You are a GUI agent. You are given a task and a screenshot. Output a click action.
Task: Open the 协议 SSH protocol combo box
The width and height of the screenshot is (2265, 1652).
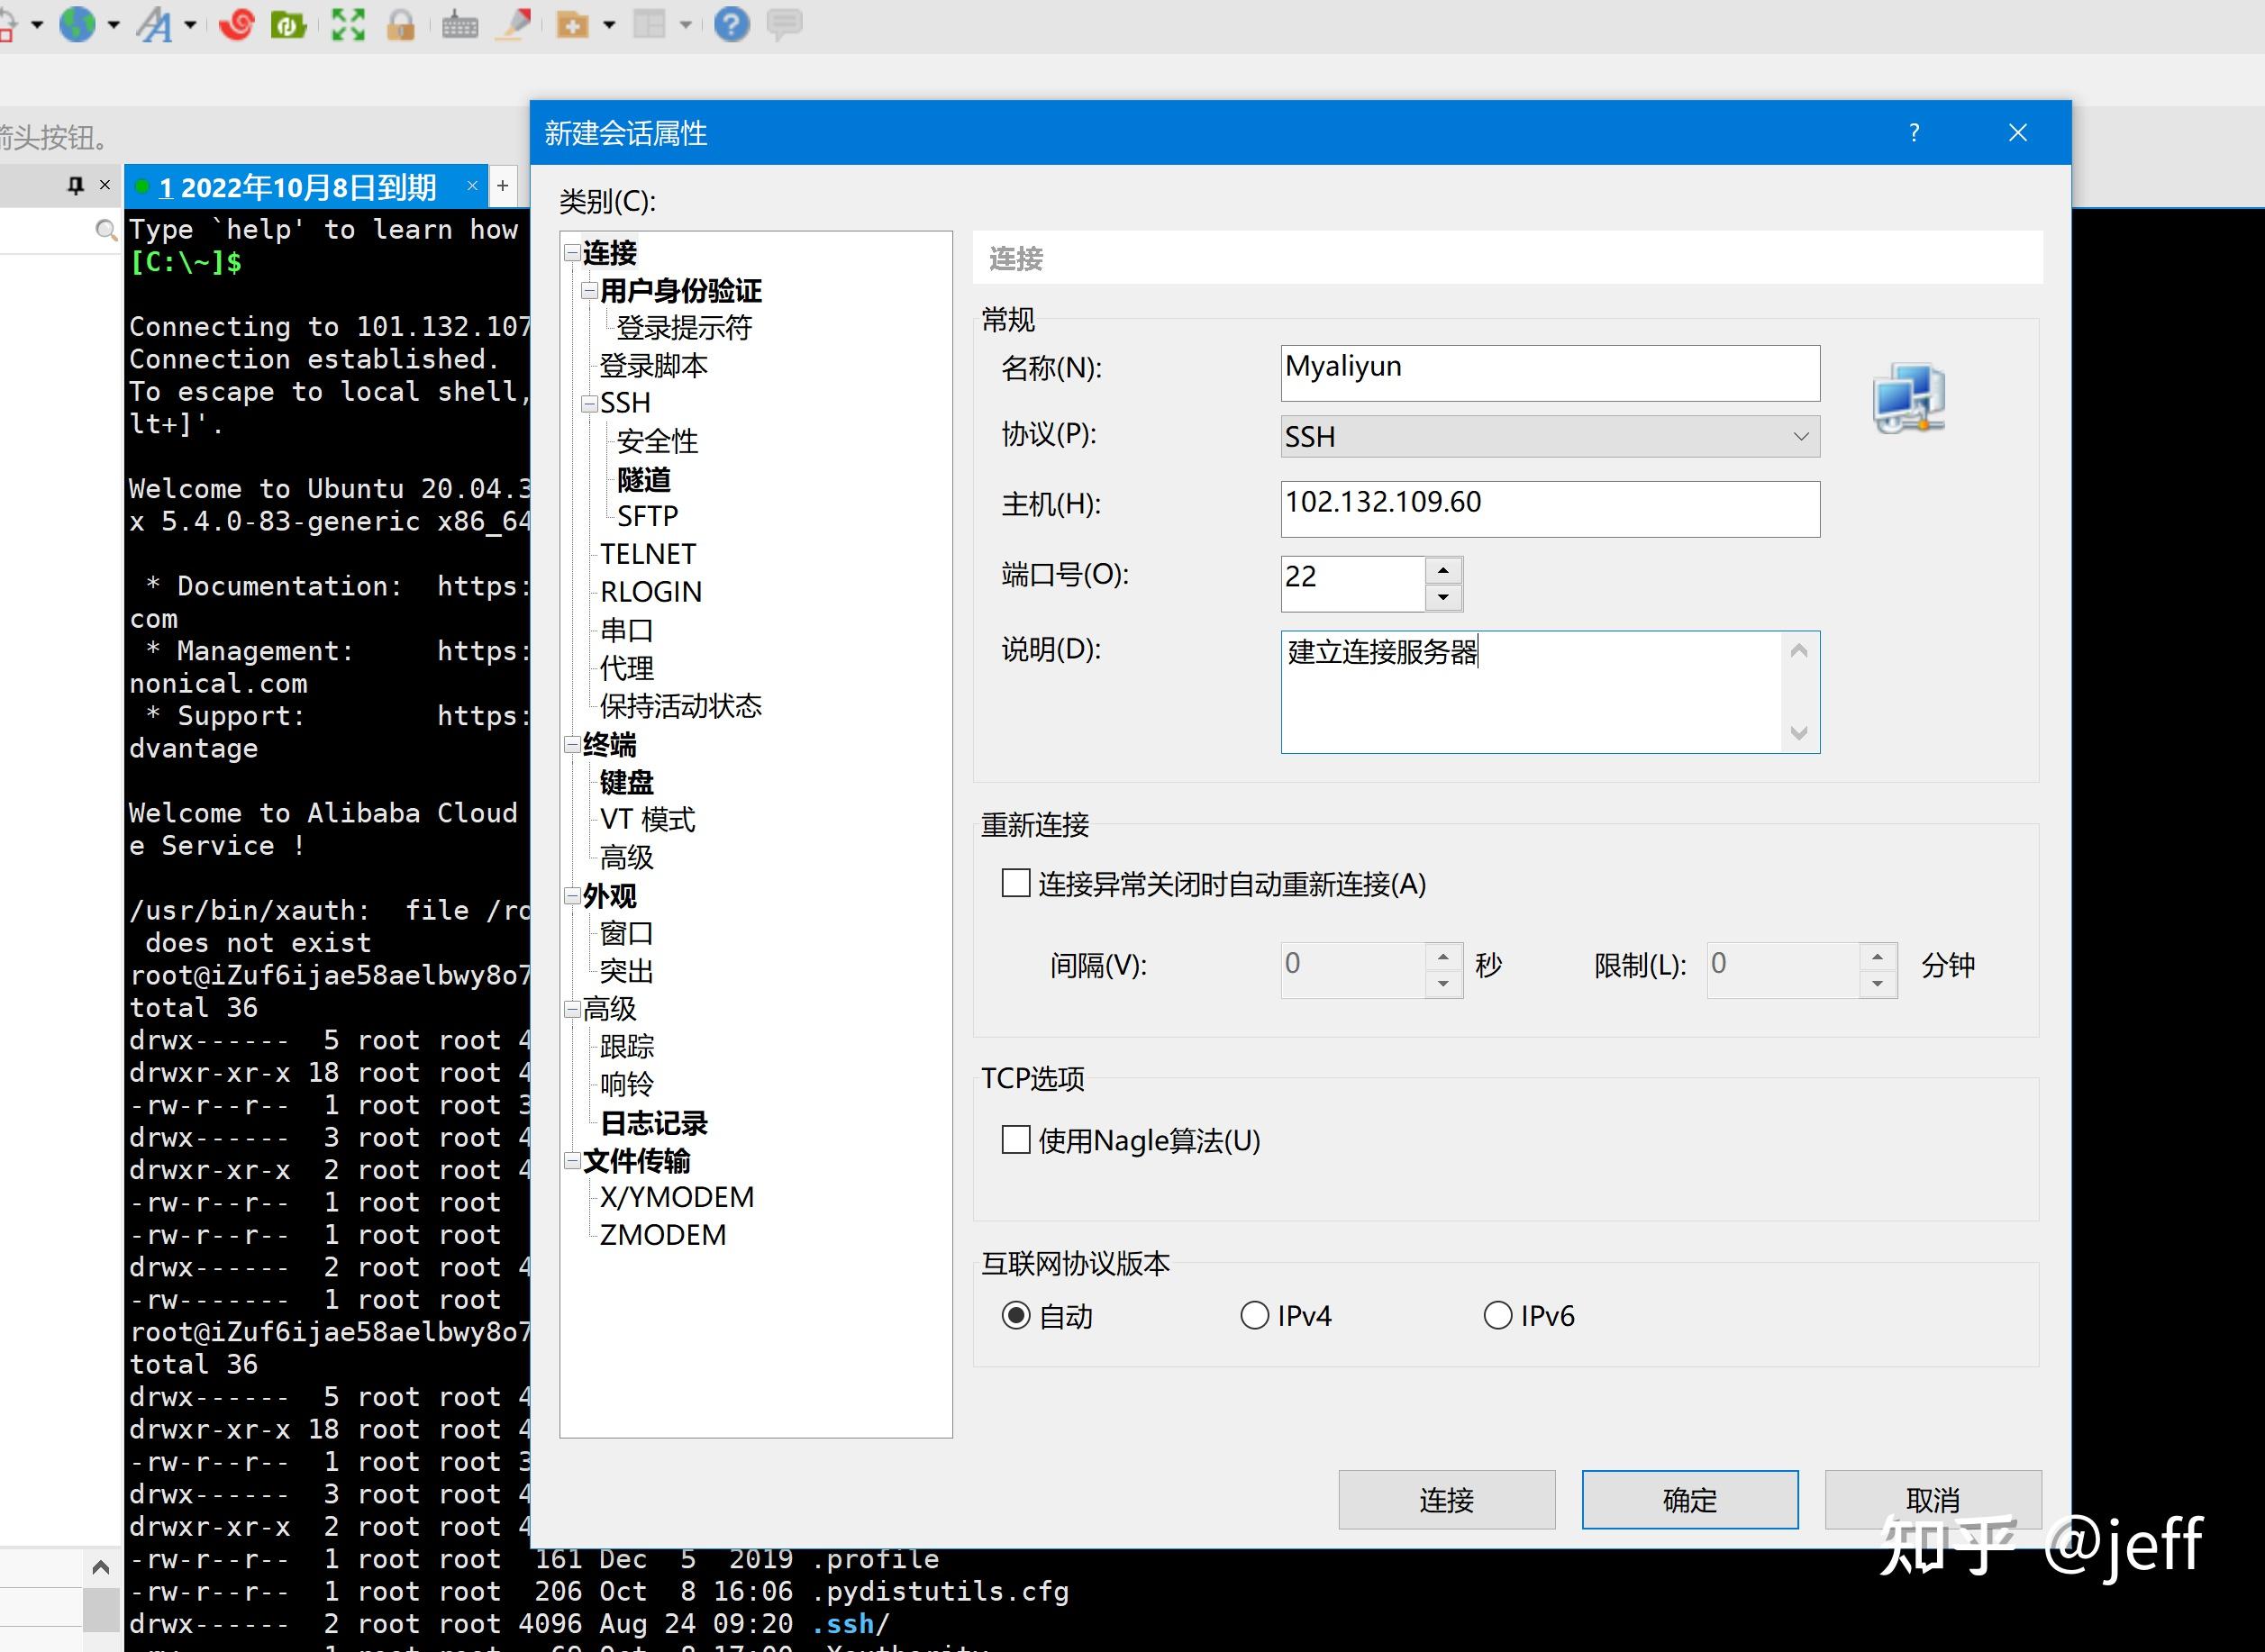click(x=1550, y=437)
